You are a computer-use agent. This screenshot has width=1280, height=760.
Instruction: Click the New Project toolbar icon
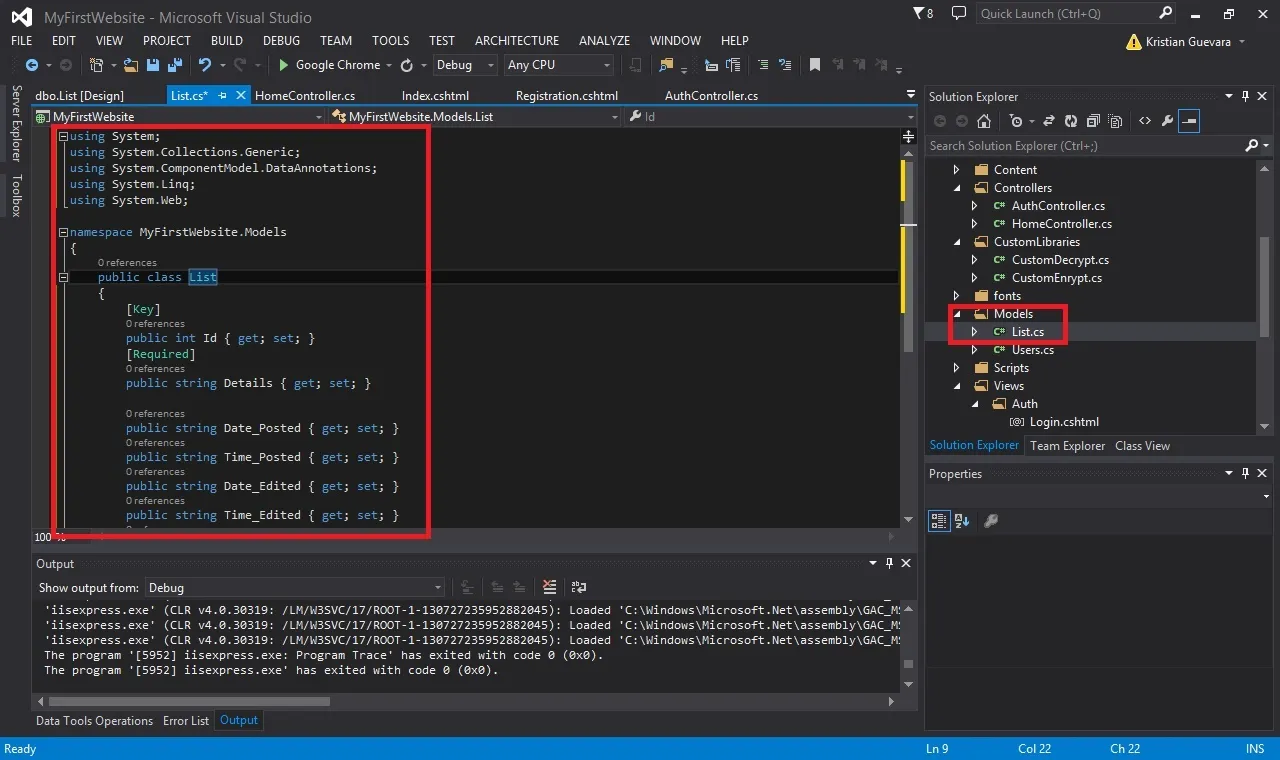coord(96,65)
